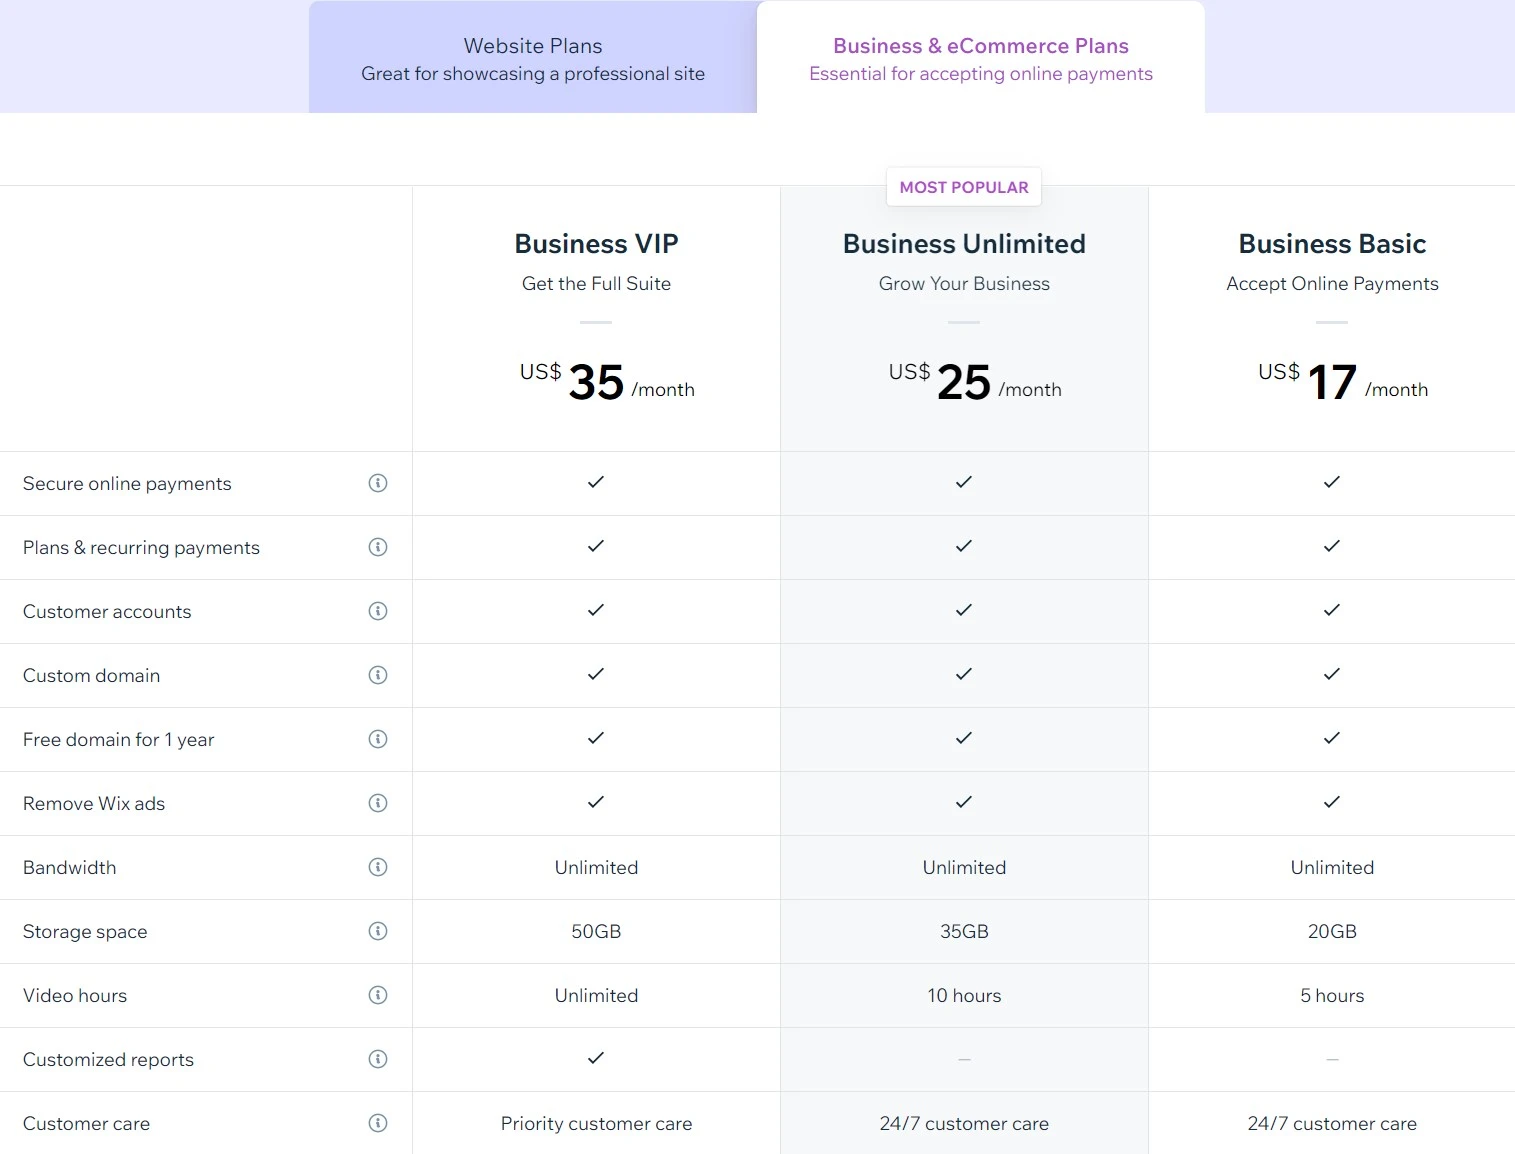Switch to the Website Plans tab

[532, 57]
